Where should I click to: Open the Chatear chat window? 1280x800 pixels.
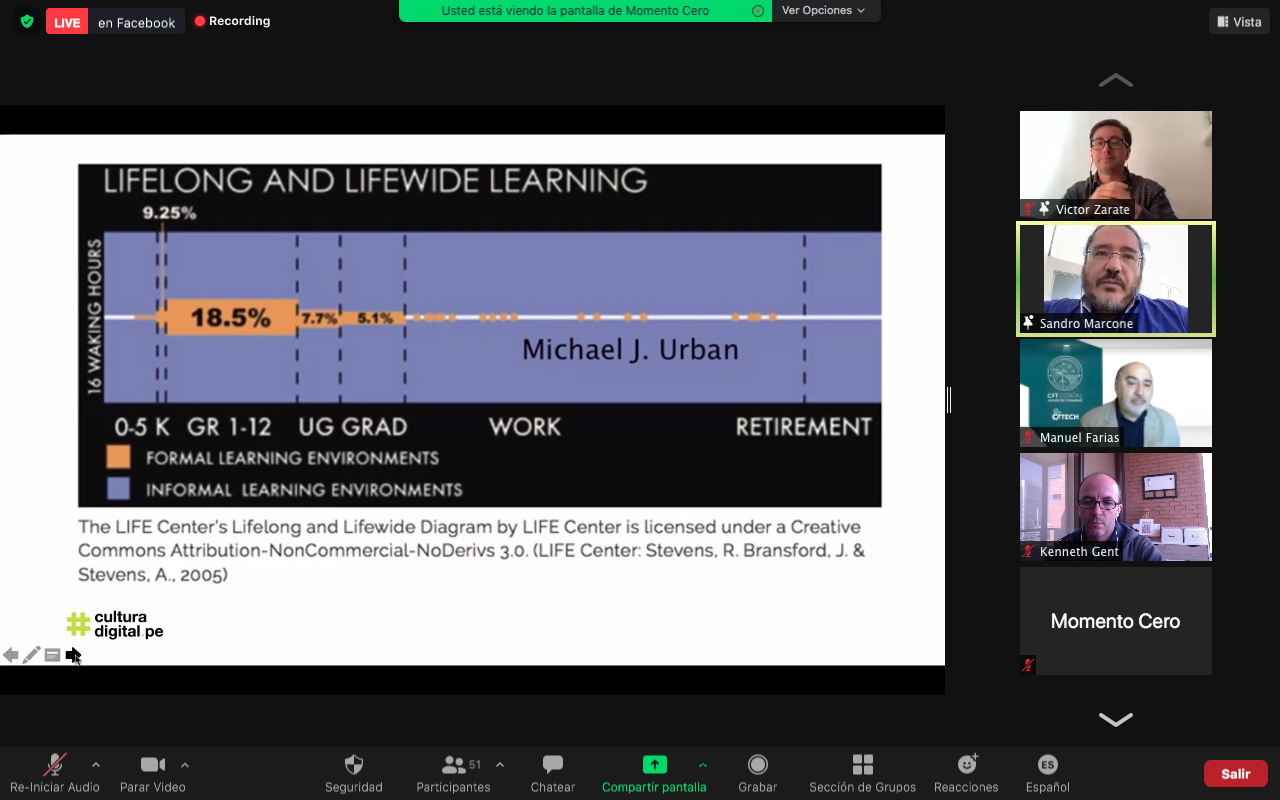coord(552,765)
